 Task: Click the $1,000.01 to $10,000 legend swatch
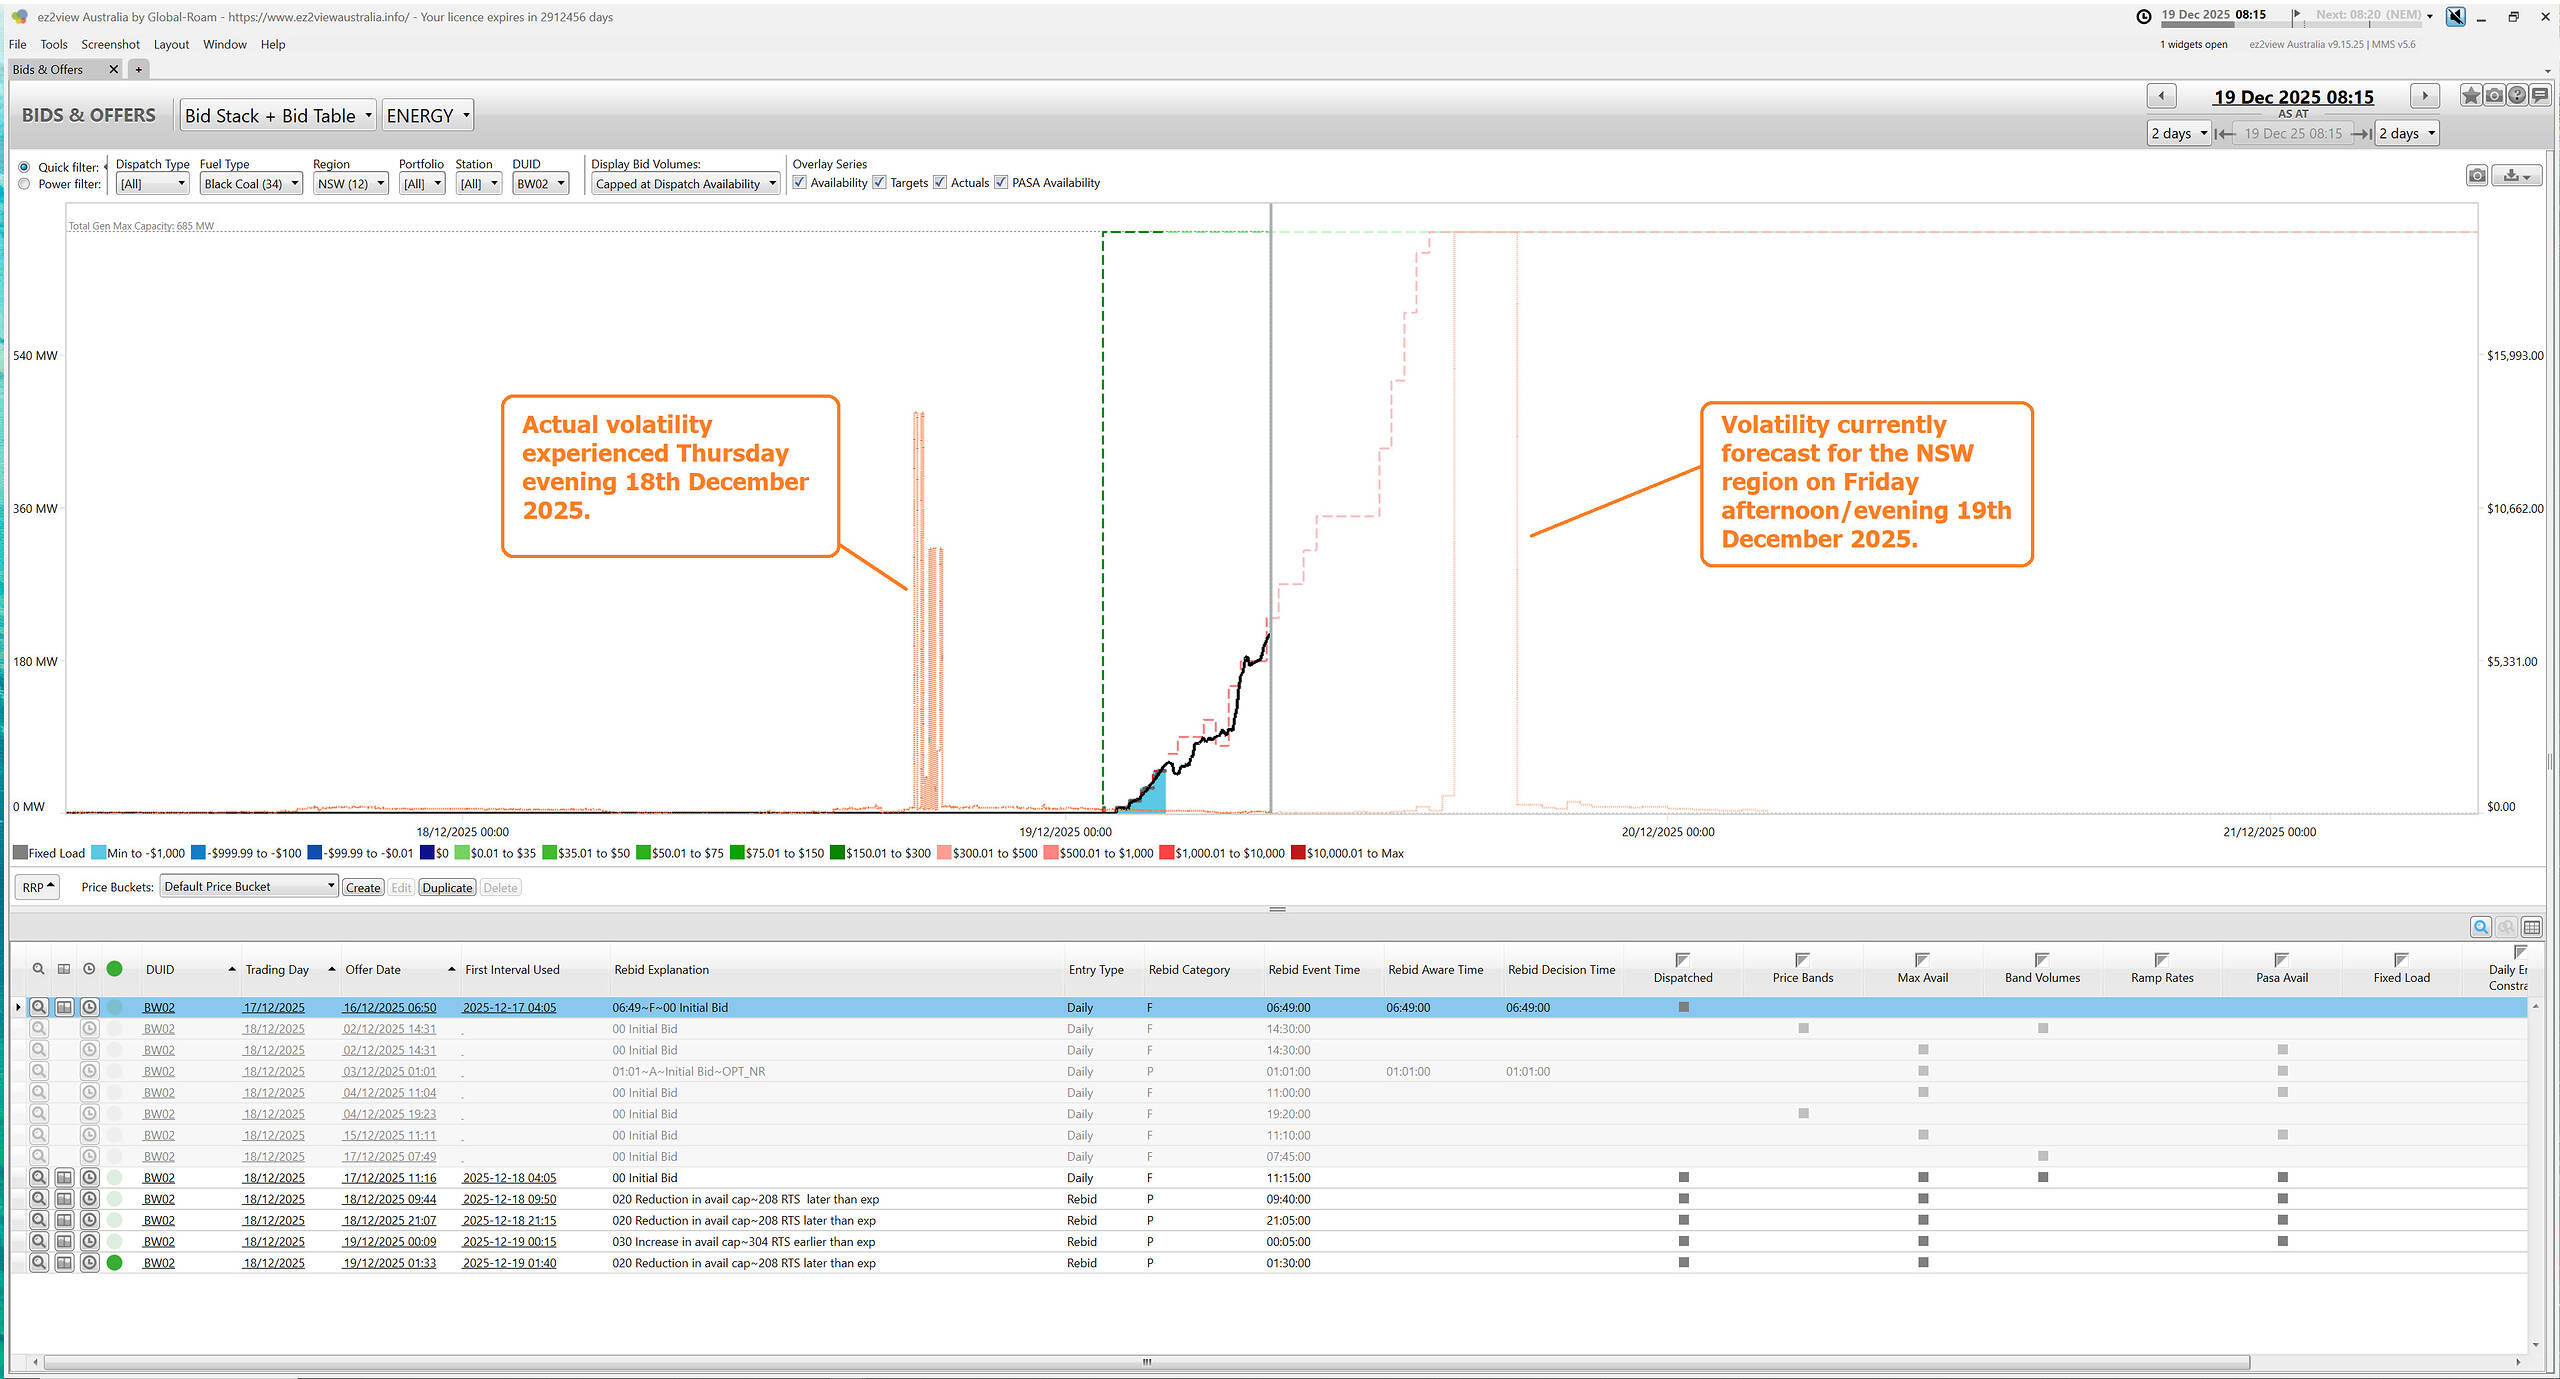(1166, 853)
